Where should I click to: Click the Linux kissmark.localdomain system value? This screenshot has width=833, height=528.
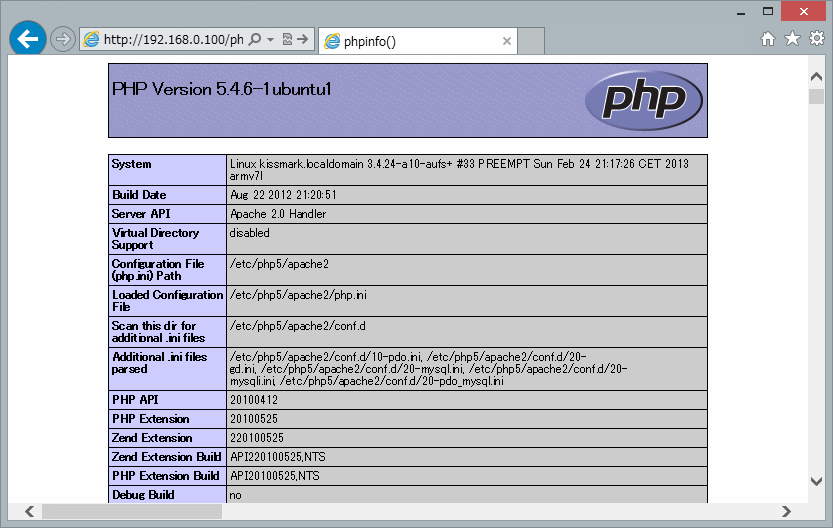click(459, 169)
